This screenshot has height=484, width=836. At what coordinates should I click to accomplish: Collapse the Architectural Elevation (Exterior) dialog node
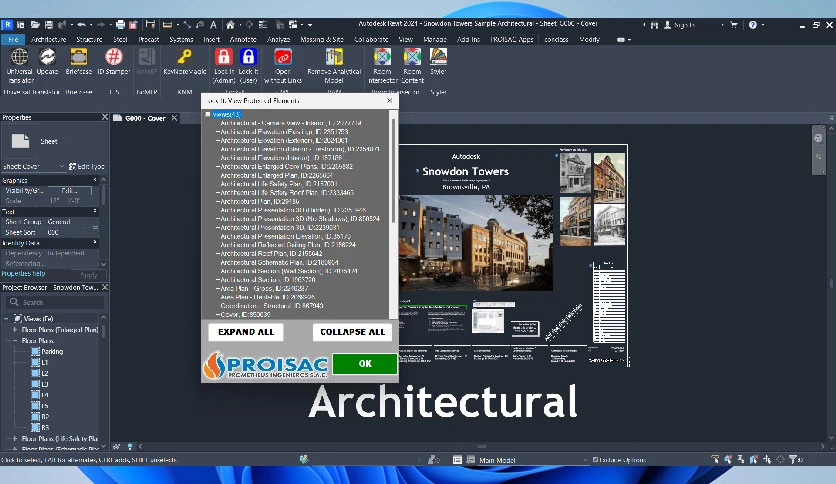pos(218,140)
